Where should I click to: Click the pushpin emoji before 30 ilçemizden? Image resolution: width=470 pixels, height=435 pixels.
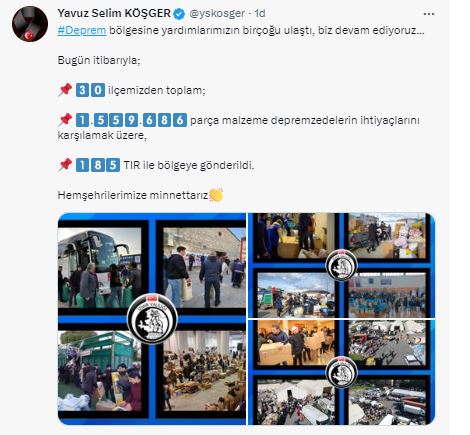tap(65, 90)
